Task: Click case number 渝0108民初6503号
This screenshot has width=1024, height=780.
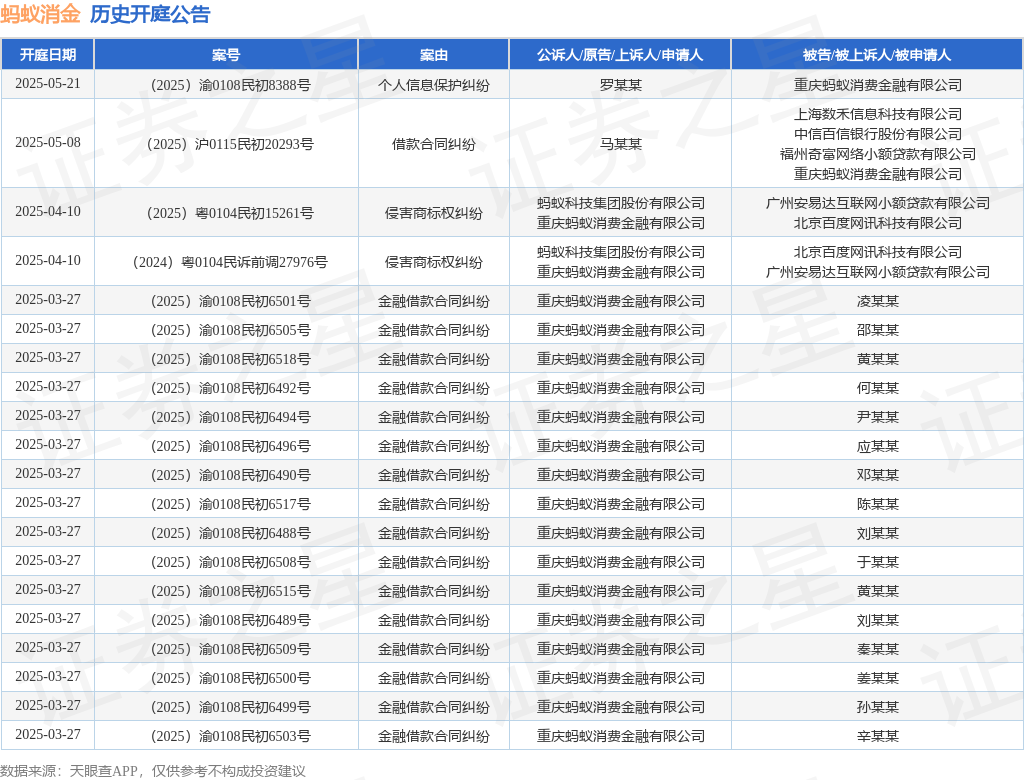Action: click(x=231, y=736)
